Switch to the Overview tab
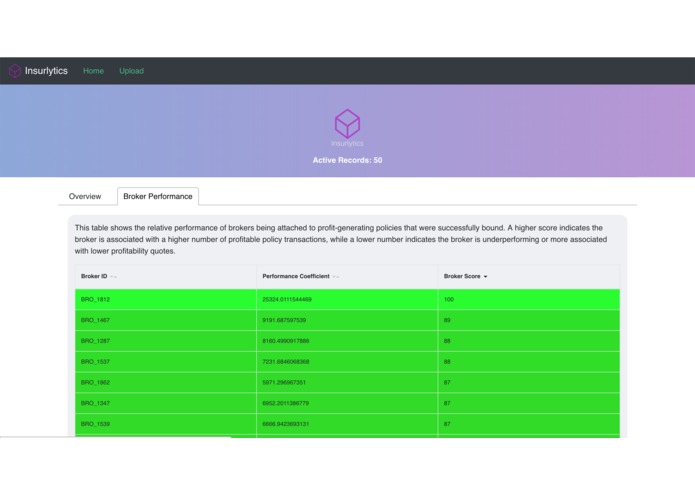The image size is (695, 494). [x=85, y=196]
